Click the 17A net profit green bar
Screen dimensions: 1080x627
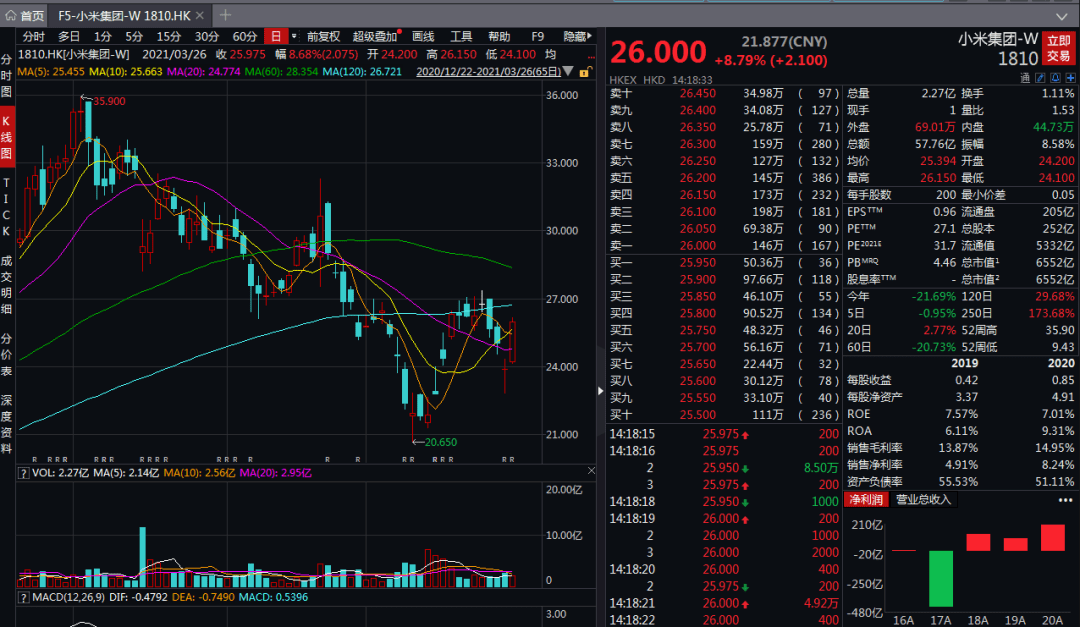click(x=941, y=578)
